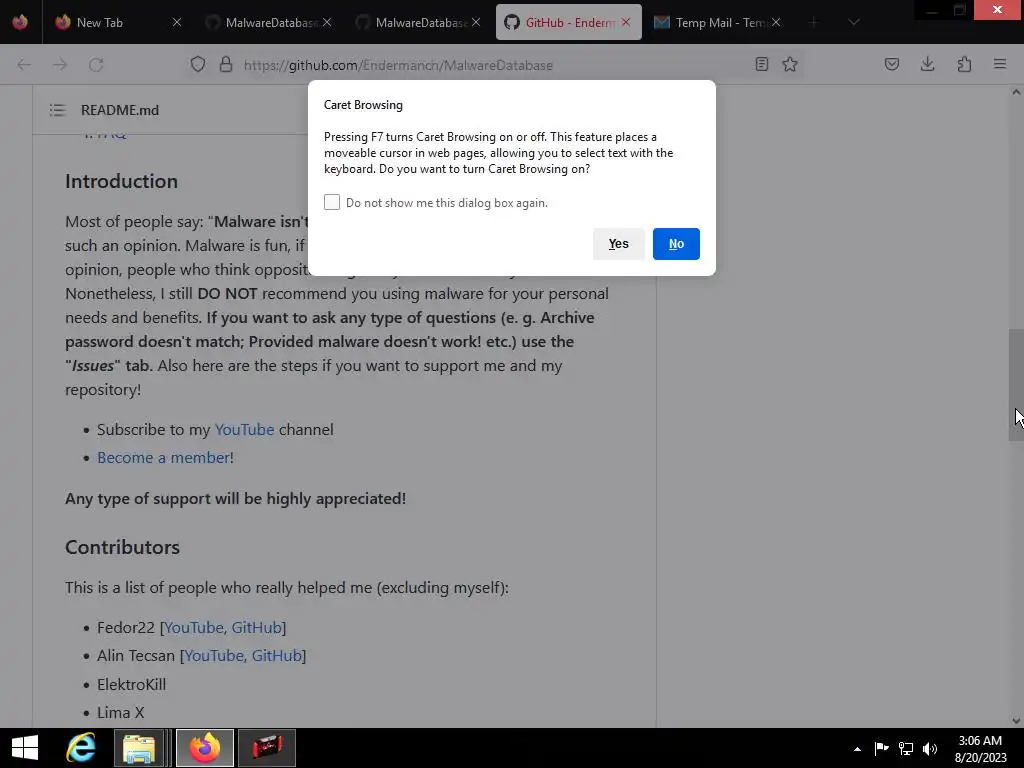1024x768 pixels.
Task: Check 'Do not show me this dialog box again'
Action: coord(332,202)
